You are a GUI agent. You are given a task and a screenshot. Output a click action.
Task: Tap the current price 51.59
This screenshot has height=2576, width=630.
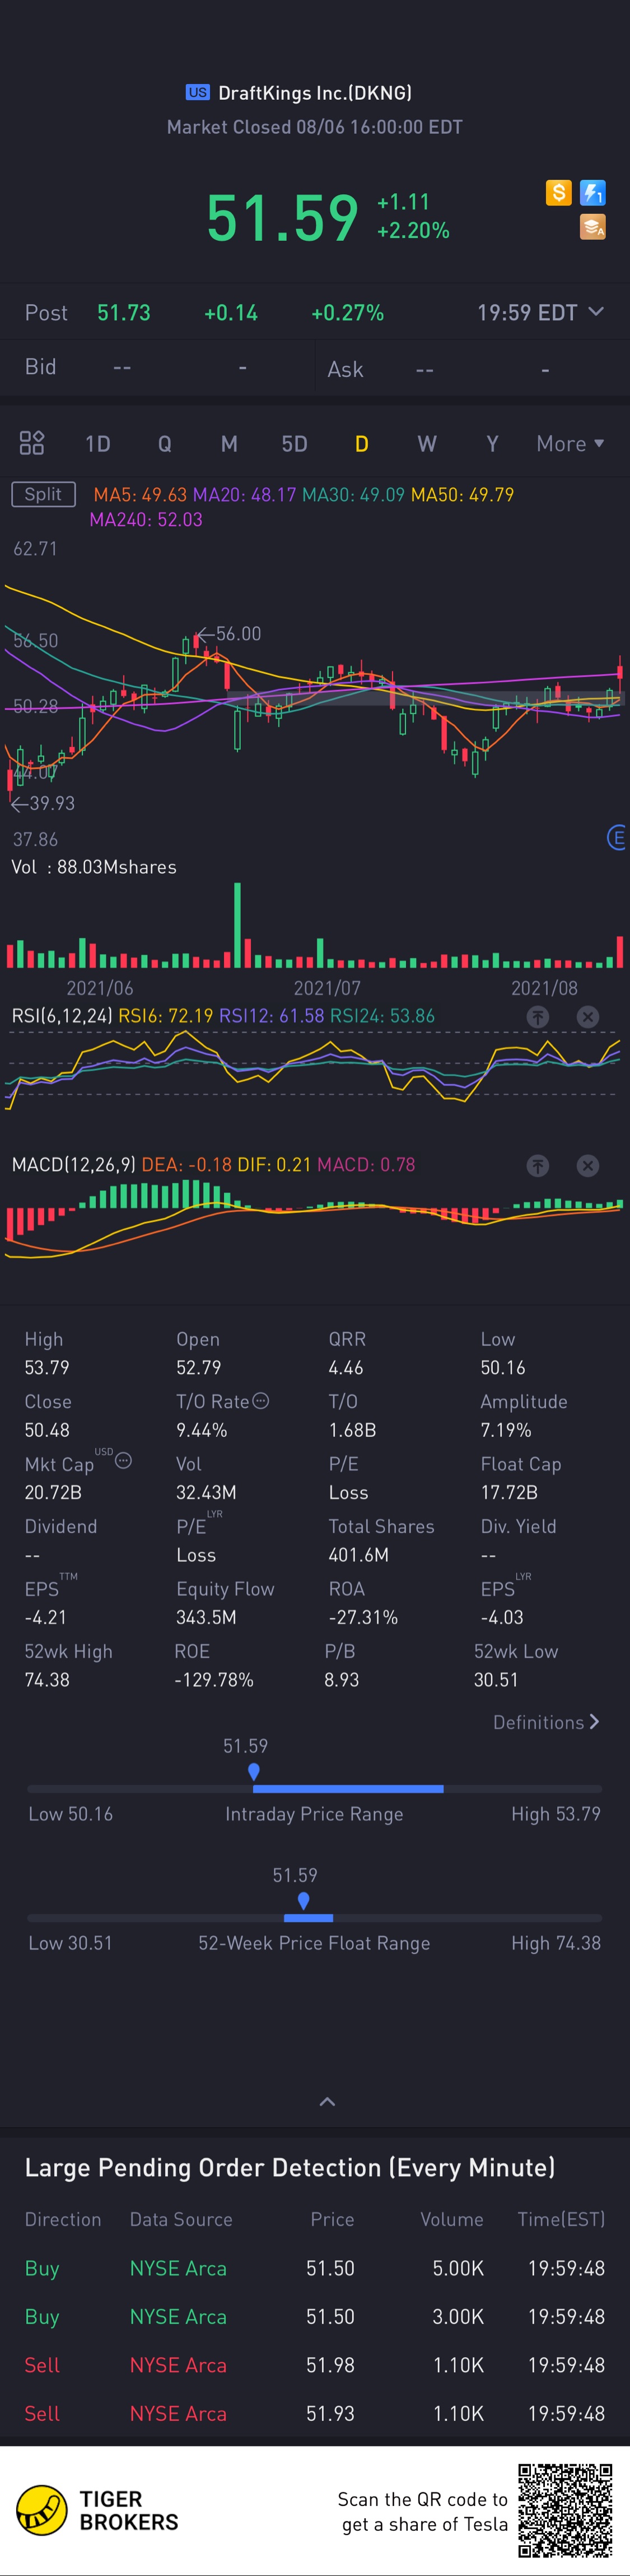tap(282, 218)
